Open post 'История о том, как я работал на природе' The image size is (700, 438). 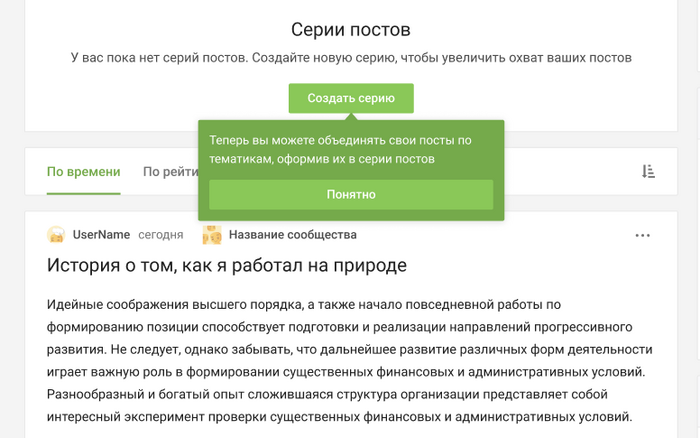click(227, 265)
